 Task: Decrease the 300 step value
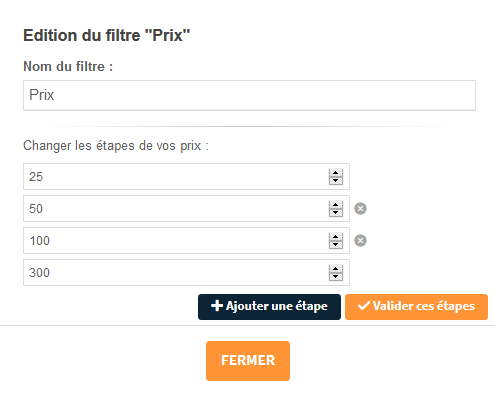(x=336, y=277)
